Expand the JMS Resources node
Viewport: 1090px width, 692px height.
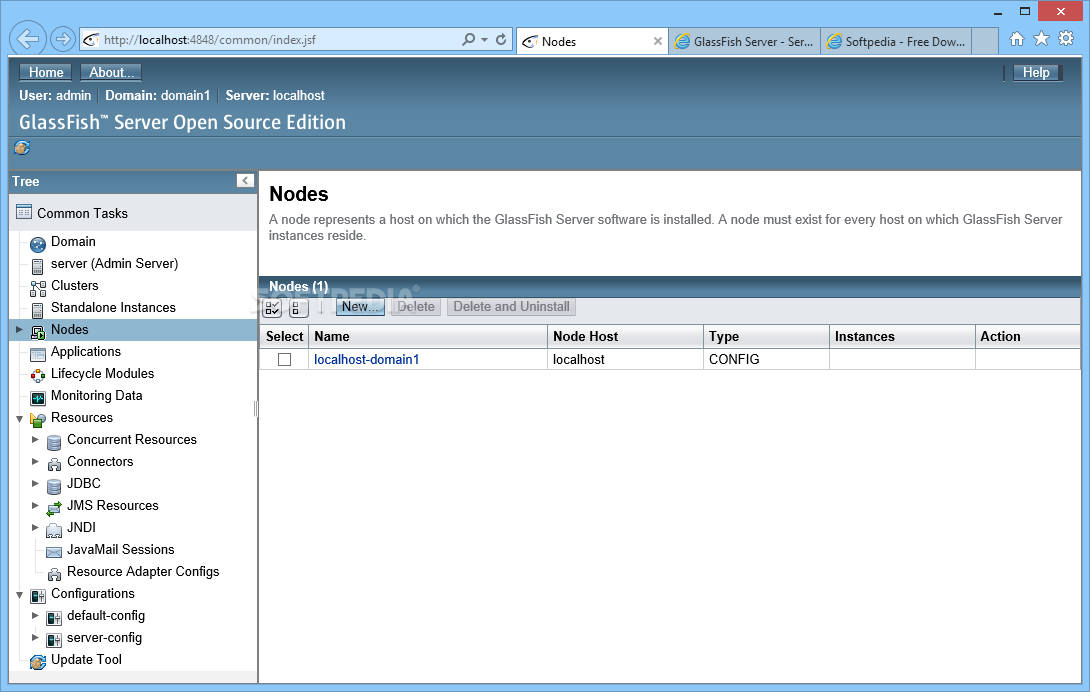[35, 506]
